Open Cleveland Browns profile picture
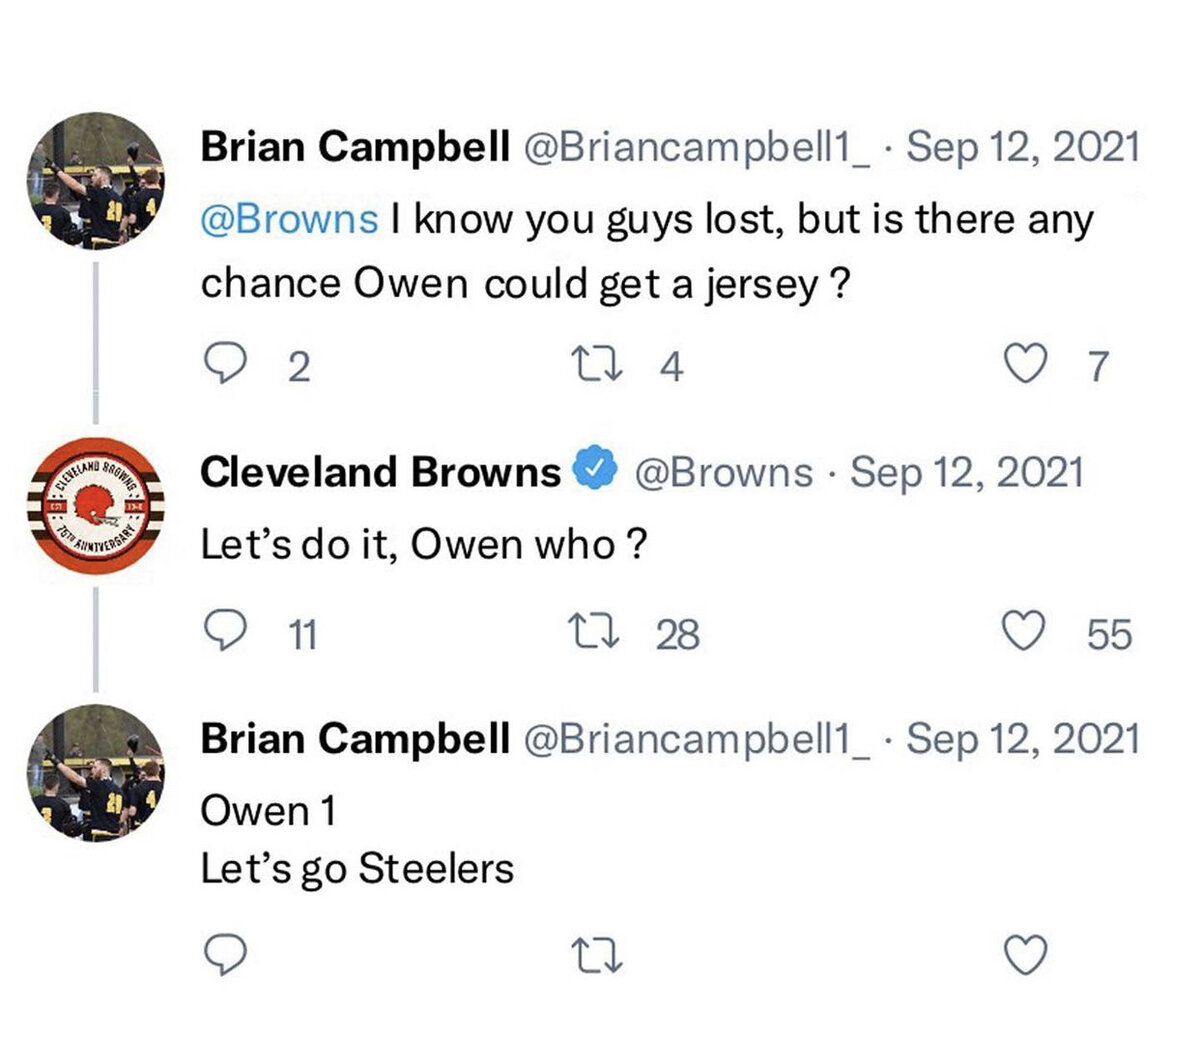Image resolution: width=1200 pixels, height=1062 pixels. 96,504
